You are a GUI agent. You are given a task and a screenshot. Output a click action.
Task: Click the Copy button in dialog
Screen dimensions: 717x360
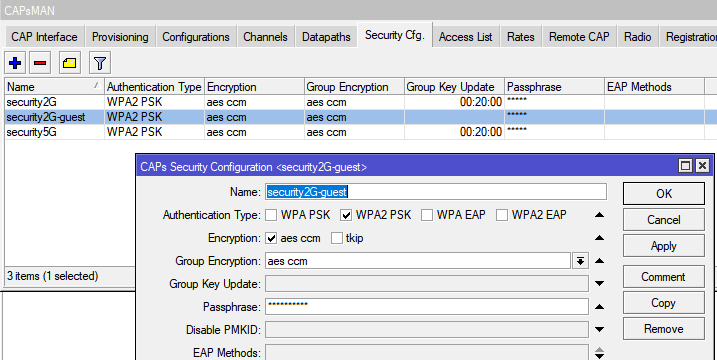click(663, 303)
